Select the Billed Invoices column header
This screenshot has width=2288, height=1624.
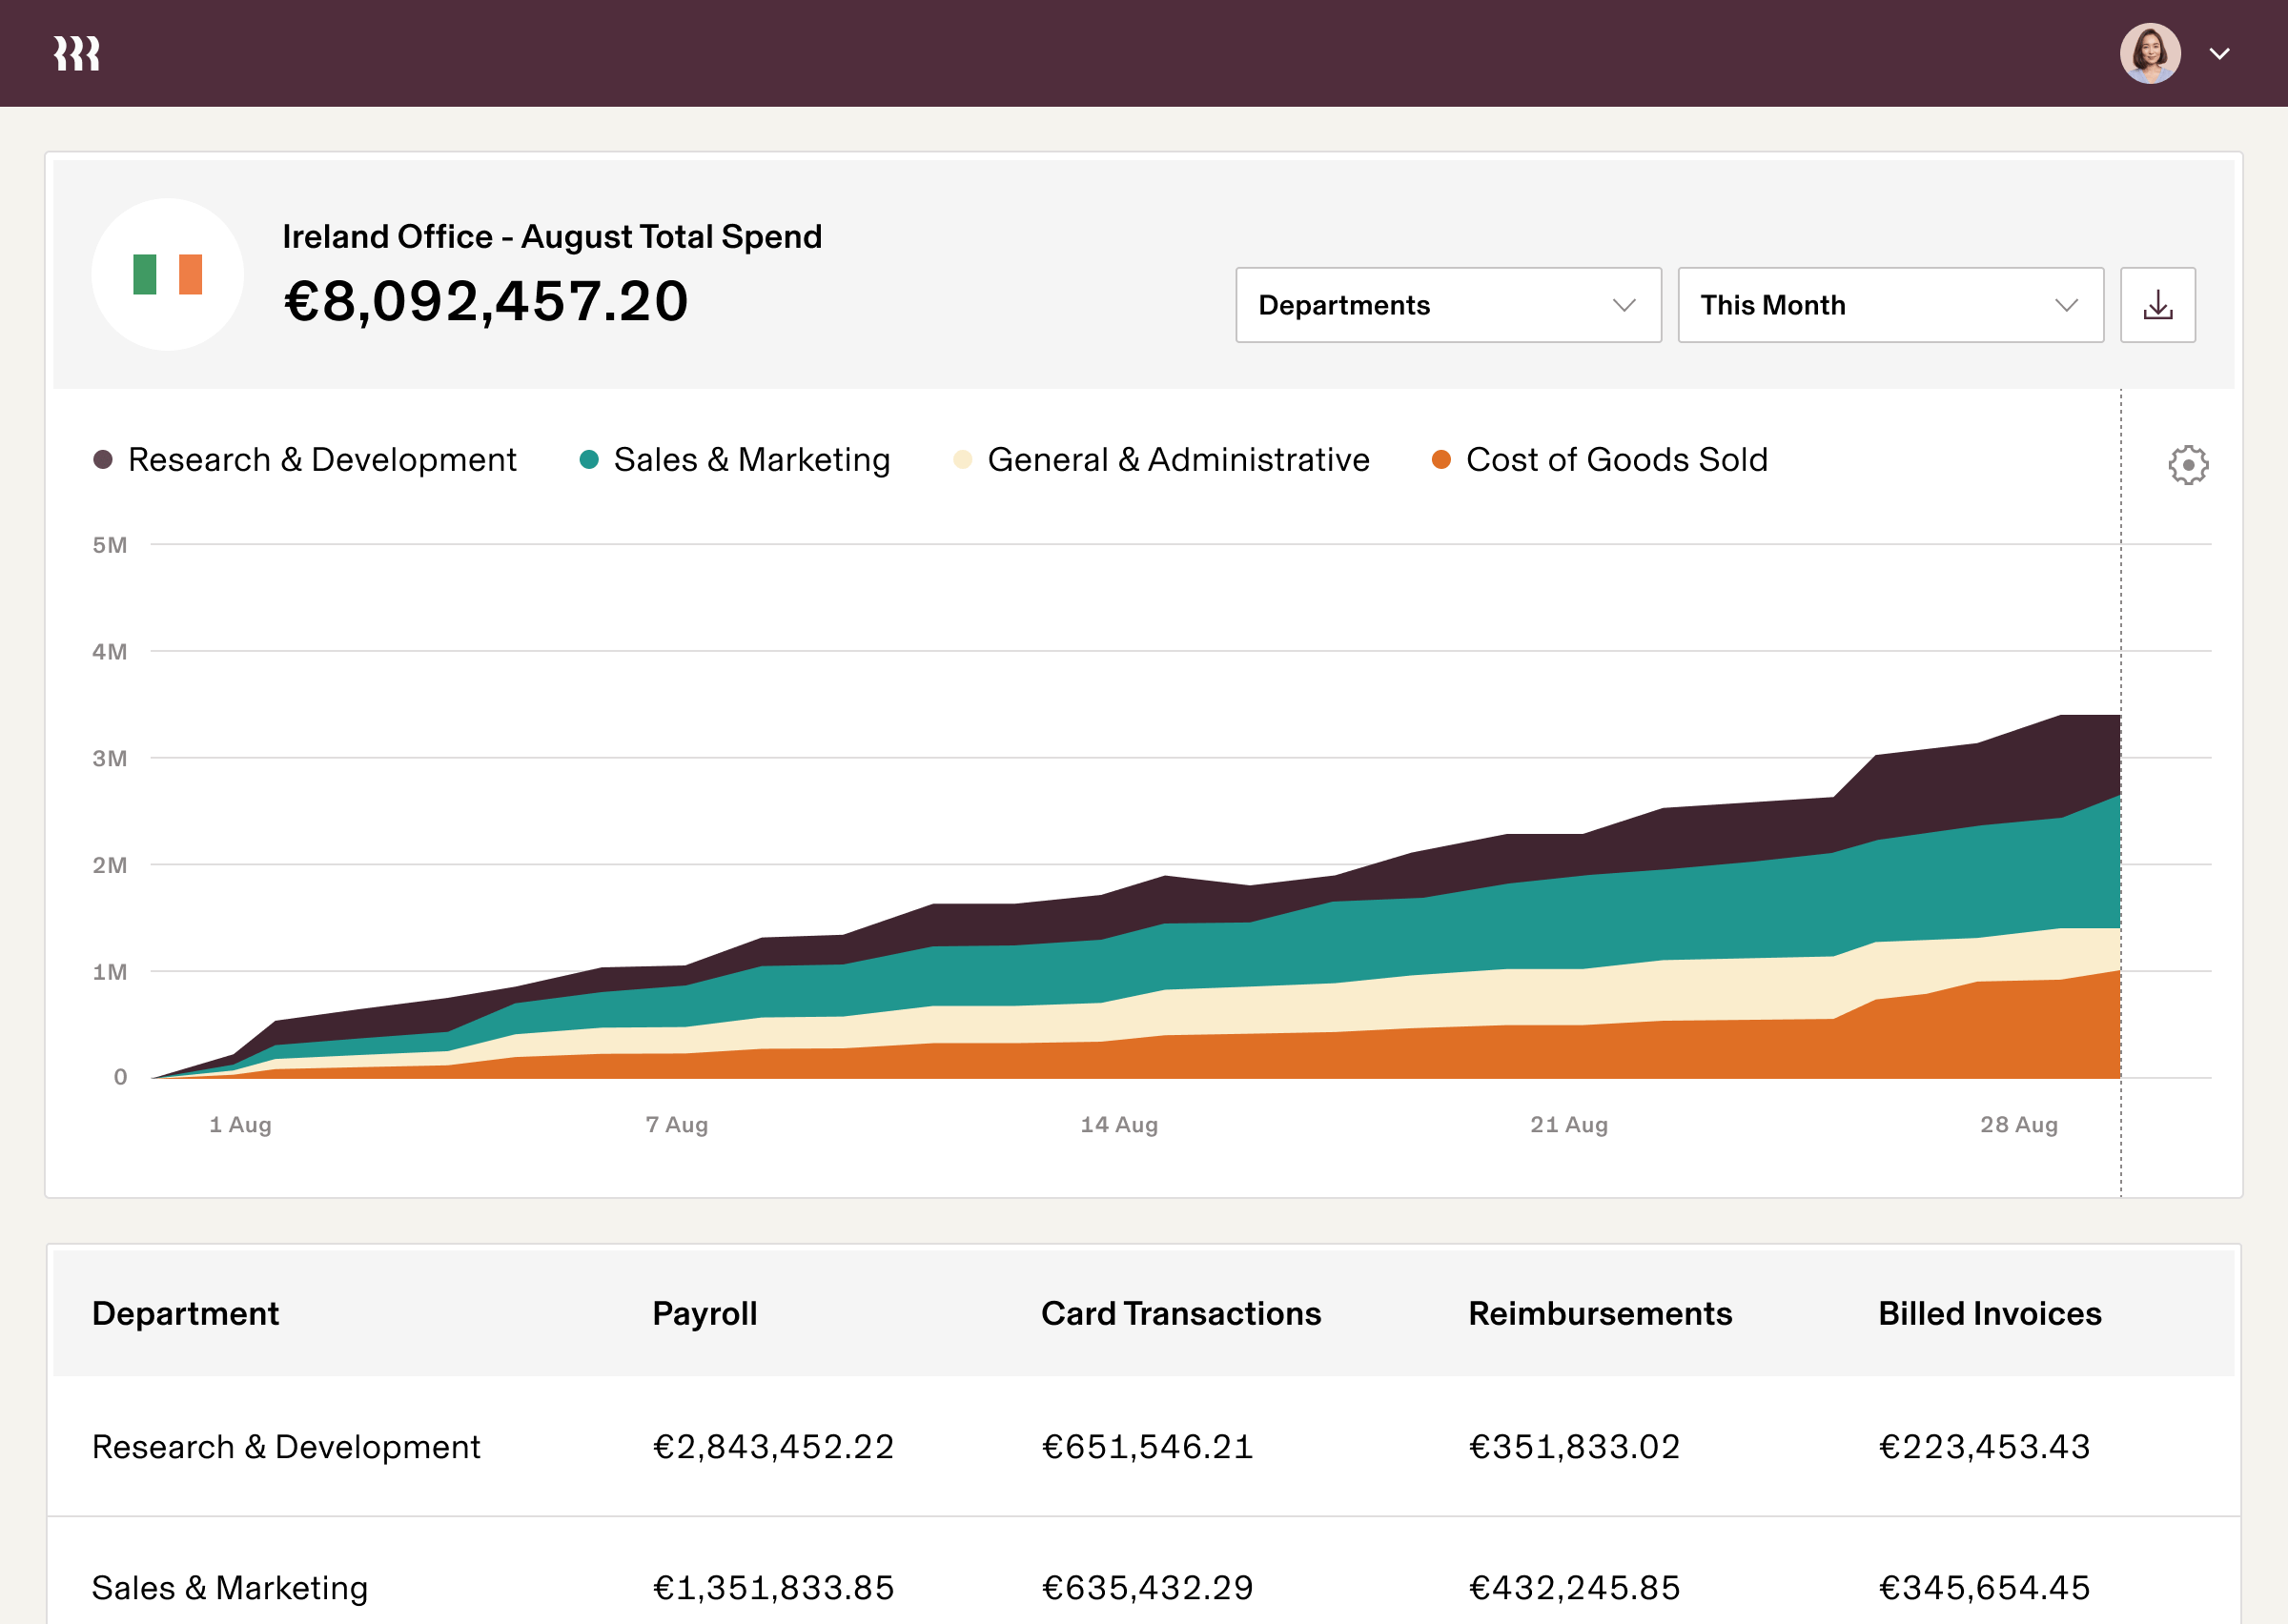(x=1990, y=1313)
